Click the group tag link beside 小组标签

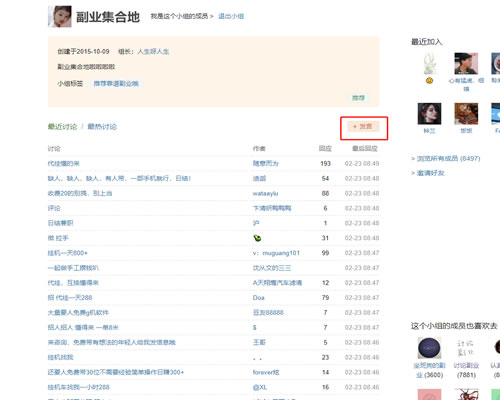coord(116,83)
